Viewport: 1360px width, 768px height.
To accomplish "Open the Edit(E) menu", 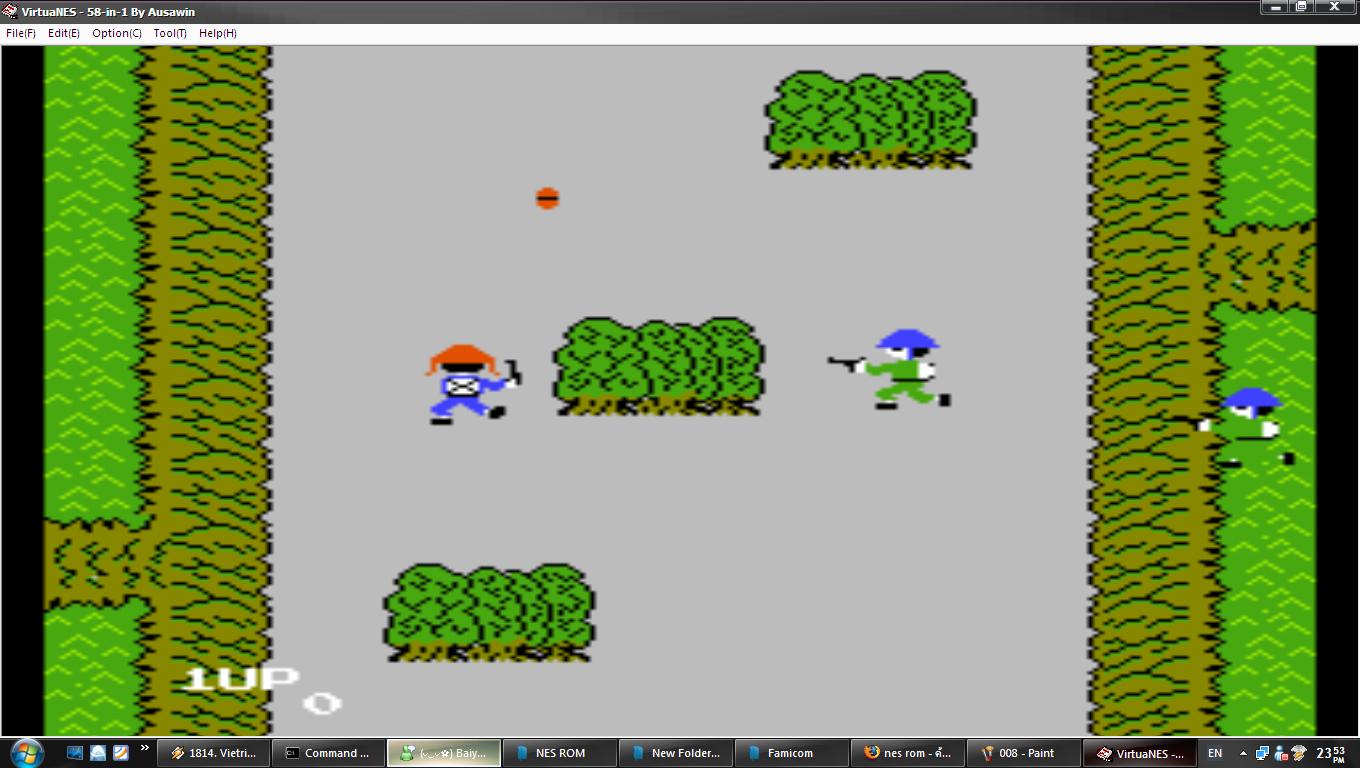I will click(x=64, y=33).
